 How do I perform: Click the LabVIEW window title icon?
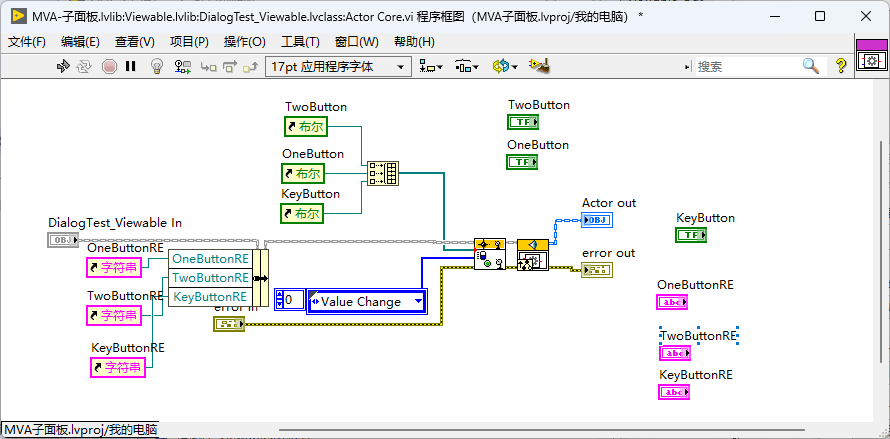click(19, 16)
